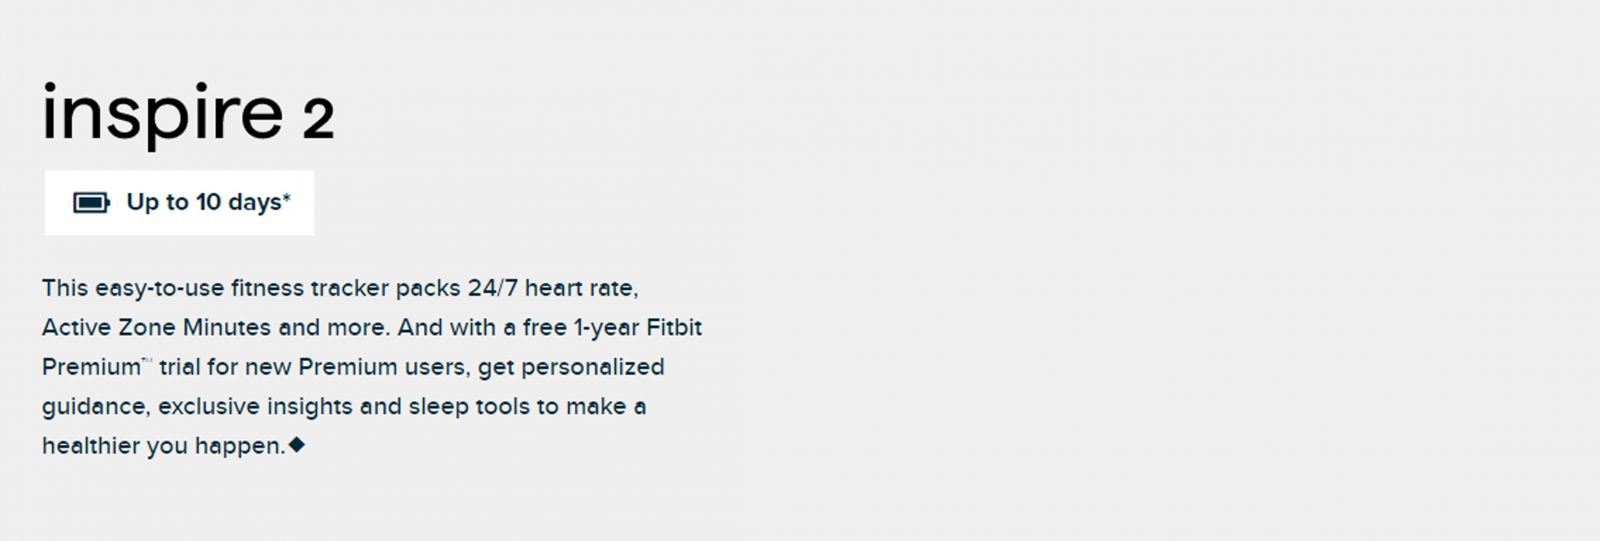Click the 'healthier you happen.' text

coord(164,446)
